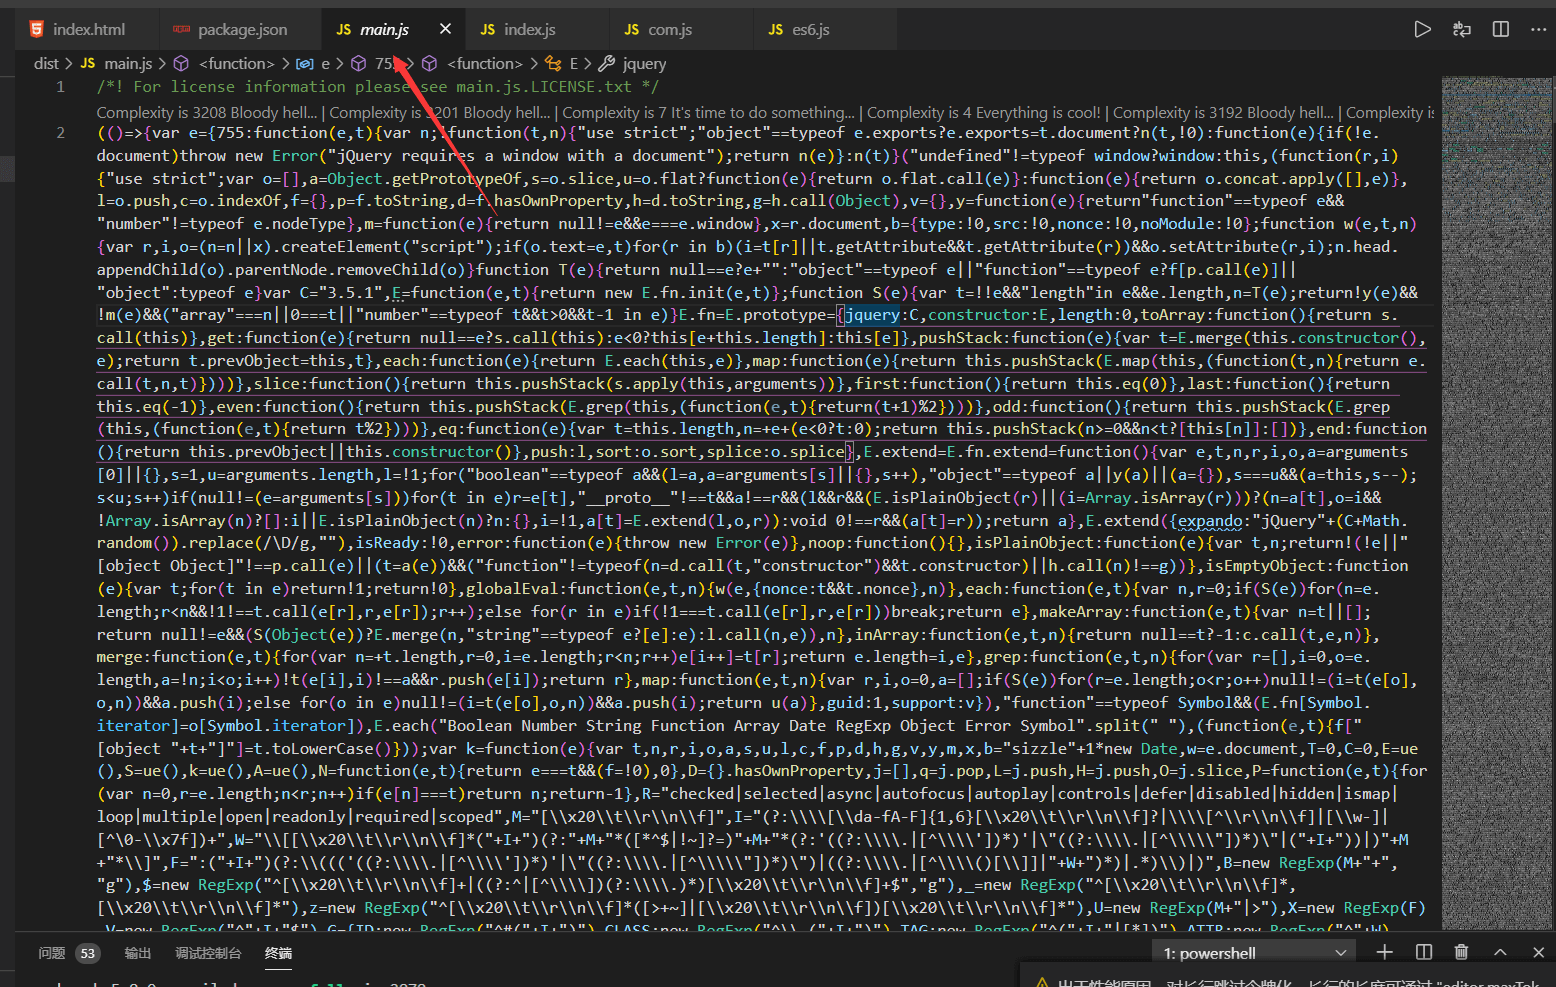The image size is (1556, 987).
Task: Open the '1: powershell' terminal dropdown
Action: pos(1254,953)
